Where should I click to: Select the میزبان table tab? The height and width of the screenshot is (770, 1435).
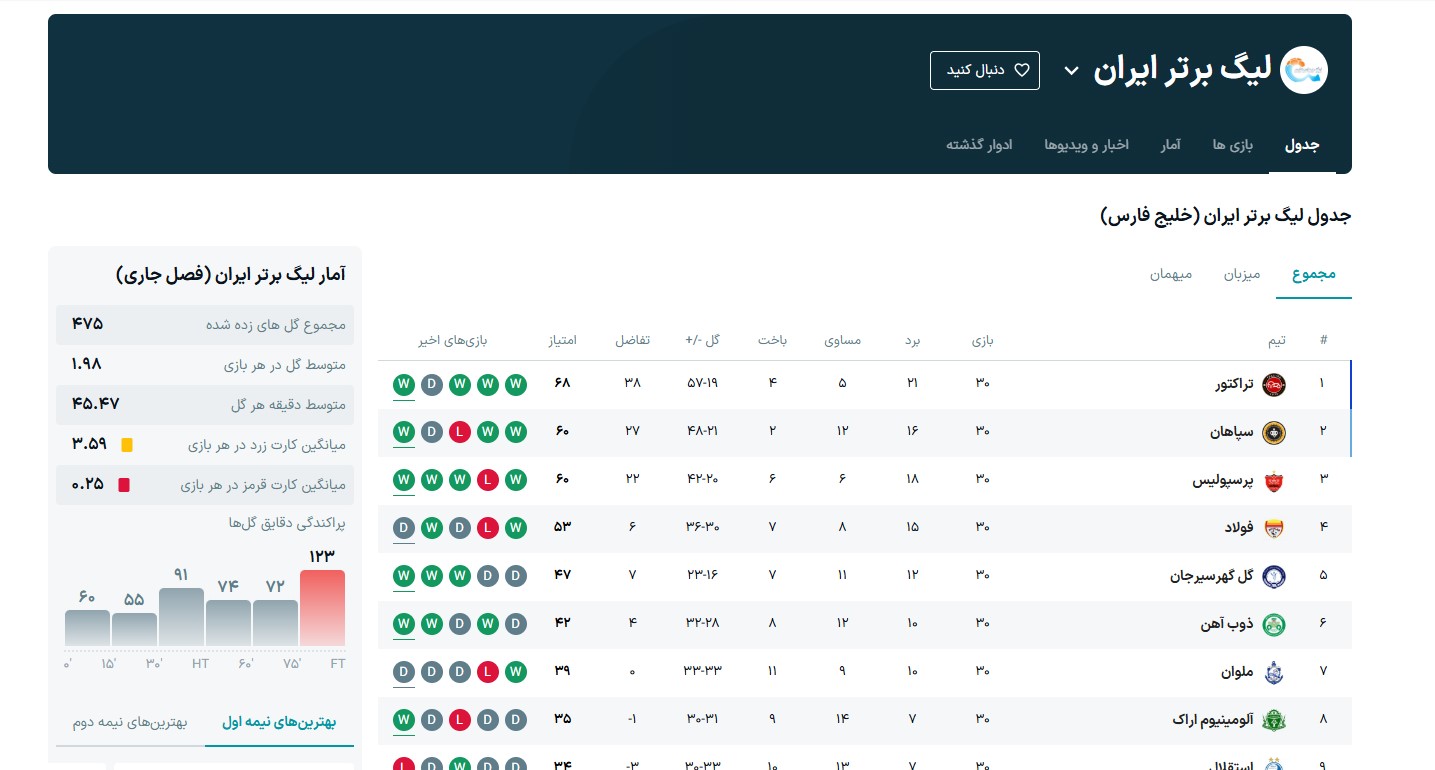pos(1242,274)
